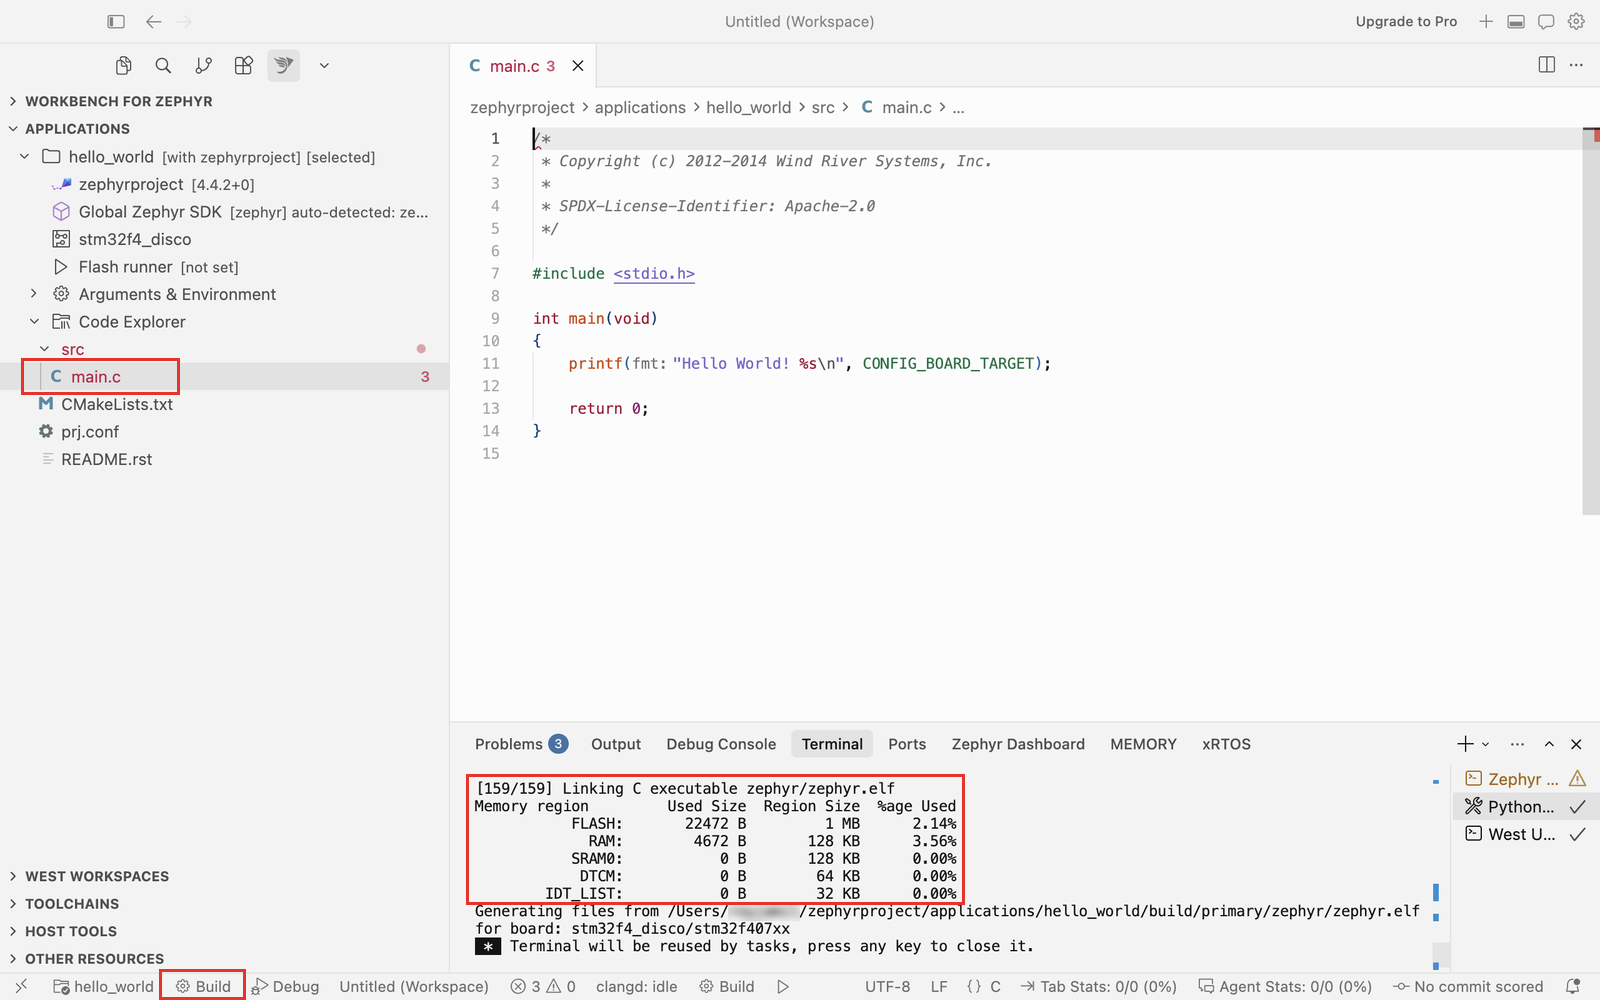Split the editor to the right

(x=1547, y=65)
